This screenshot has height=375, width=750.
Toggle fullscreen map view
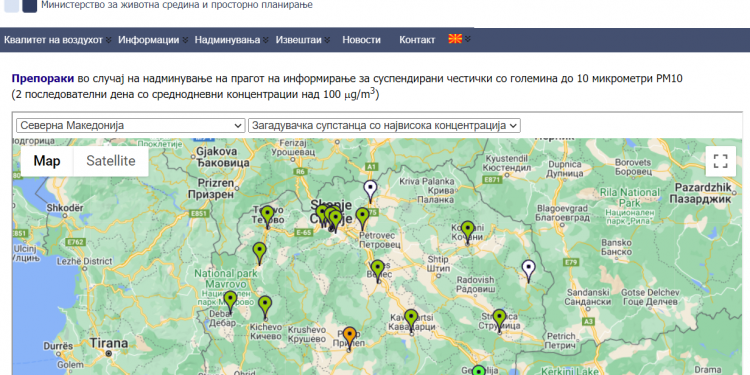click(x=720, y=161)
